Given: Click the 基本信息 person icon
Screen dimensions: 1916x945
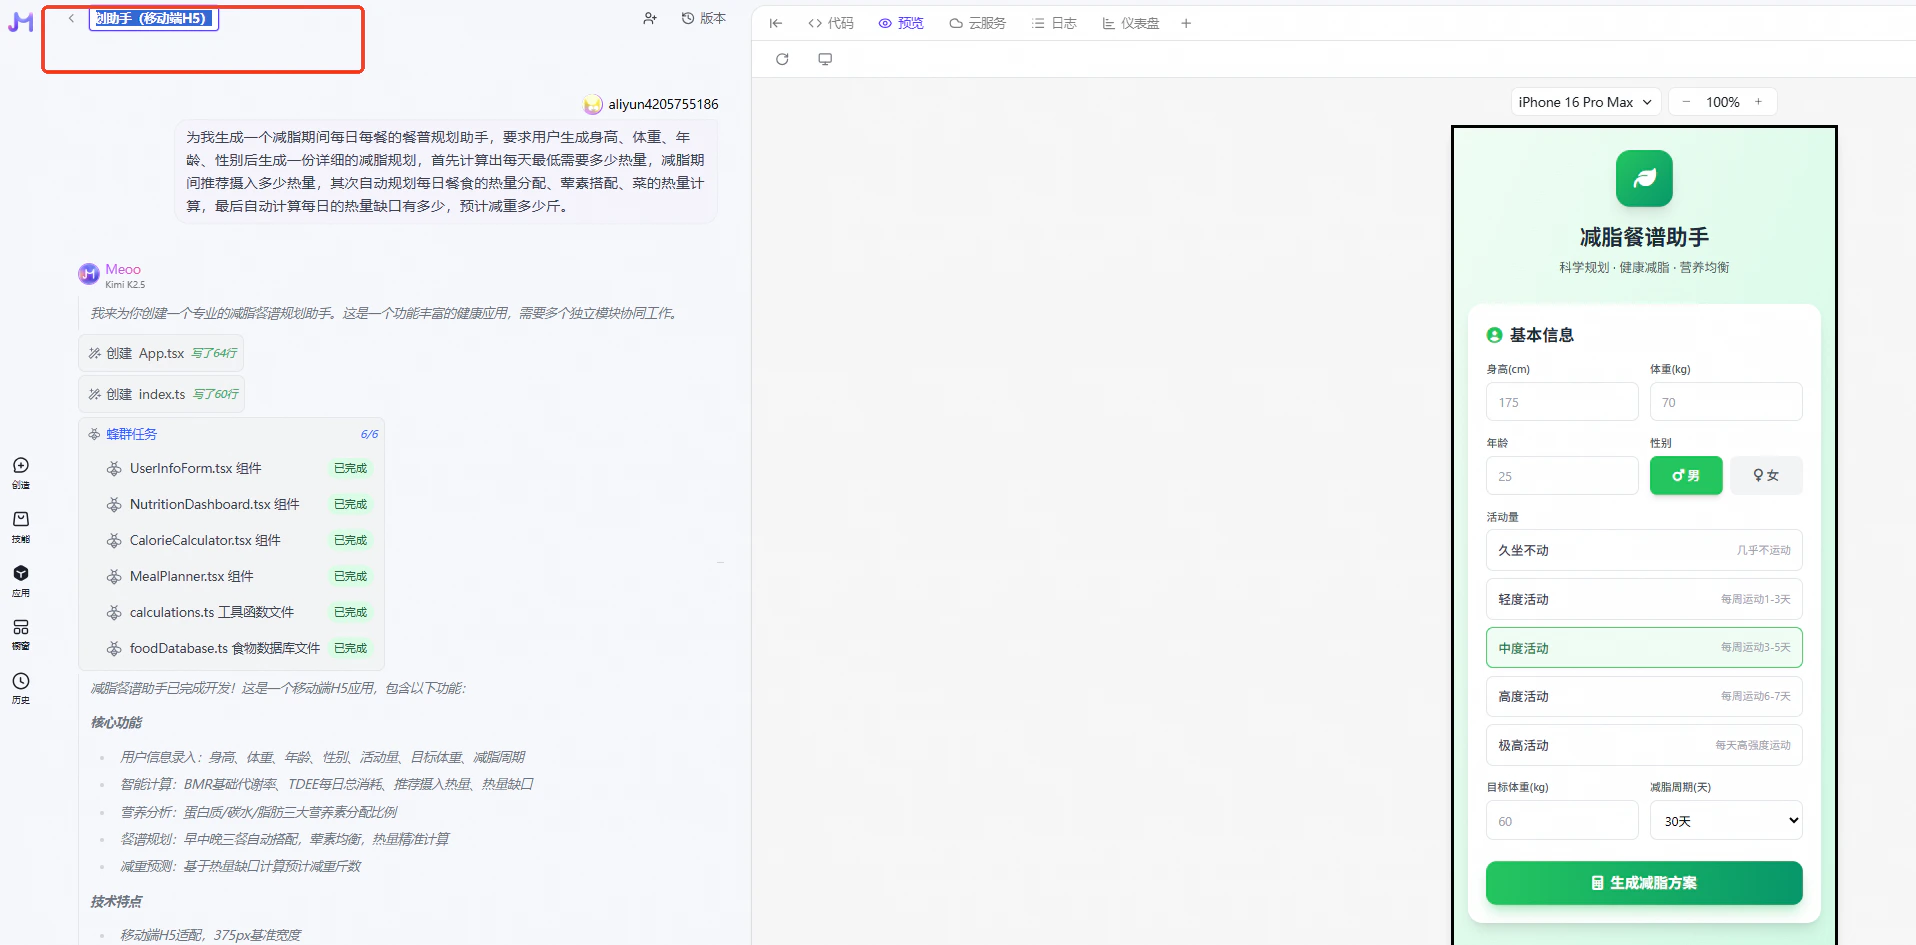Looking at the screenshot, I should [x=1494, y=335].
